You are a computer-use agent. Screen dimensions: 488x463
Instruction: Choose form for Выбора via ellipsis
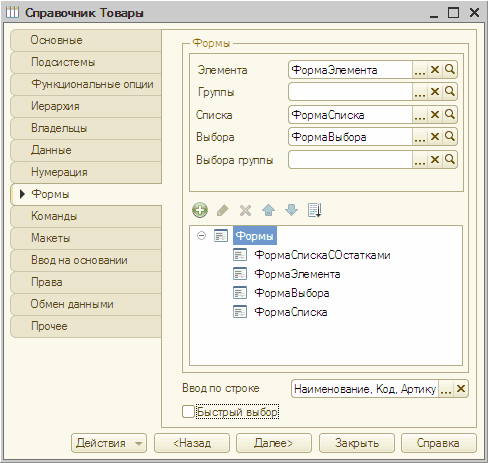click(x=420, y=137)
